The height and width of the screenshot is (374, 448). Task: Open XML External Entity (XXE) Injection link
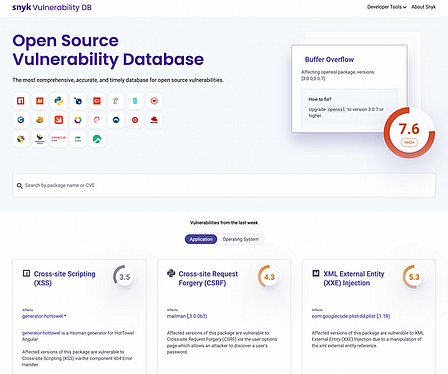click(354, 278)
